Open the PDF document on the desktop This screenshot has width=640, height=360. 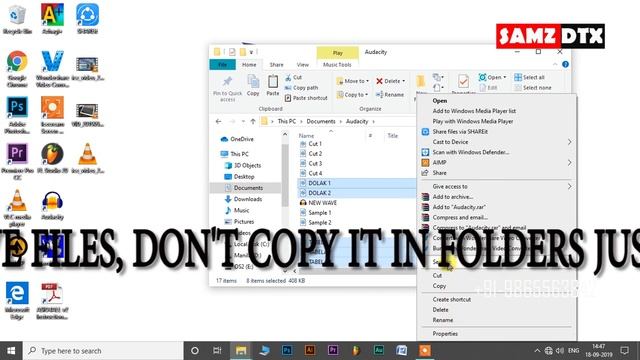pyautogui.click(x=52, y=300)
